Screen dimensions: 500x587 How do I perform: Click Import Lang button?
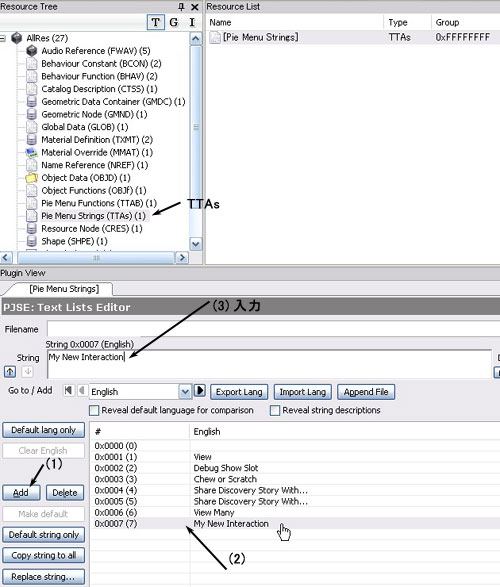tap(302, 392)
